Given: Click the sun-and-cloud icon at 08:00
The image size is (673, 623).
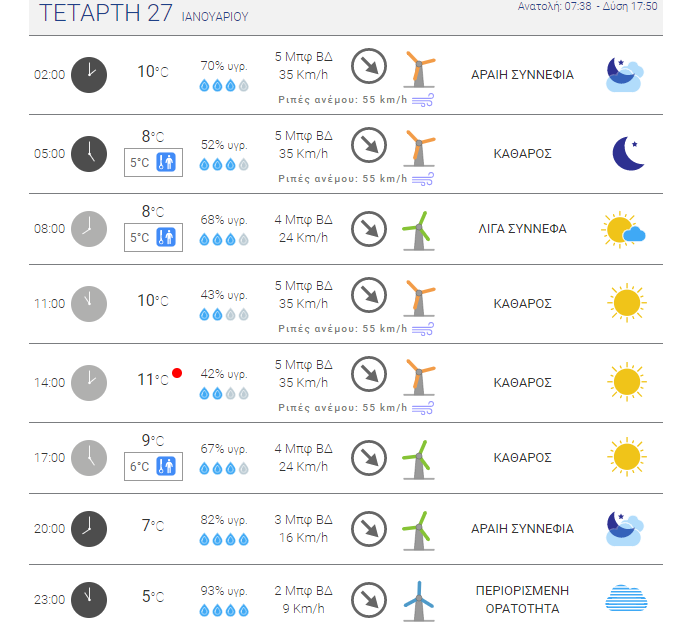Looking at the screenshot, I should (623, 230).
